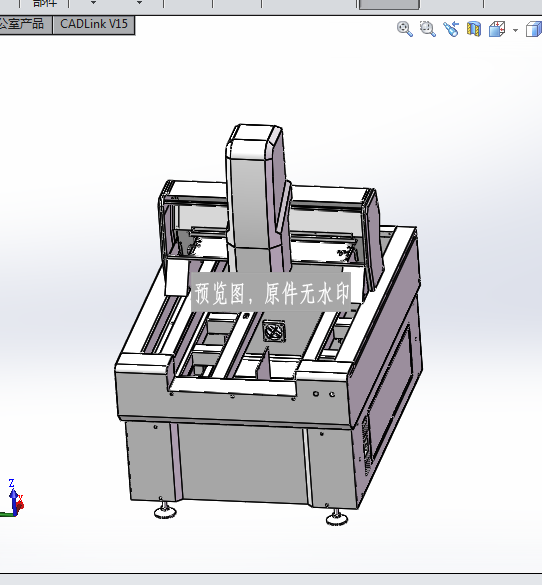Expand the View Orientation dropdown arrow
Image resolution: width=542 pixels, height=585 pixels.
tap(516, 30)
